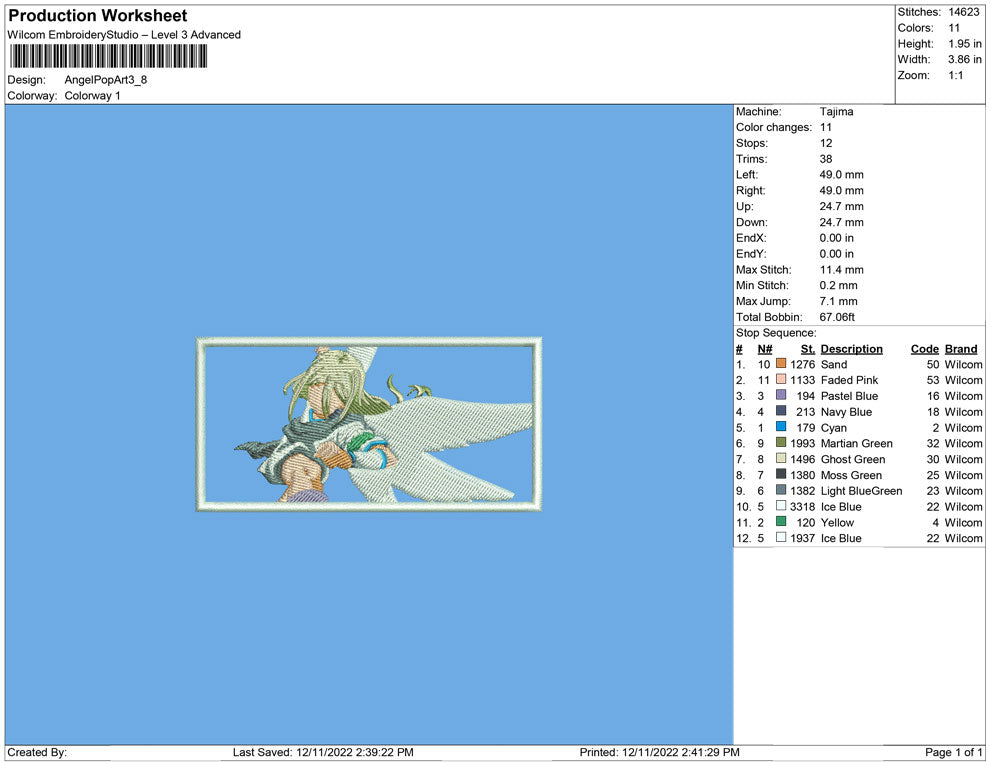Screen dimensions: 990x762
Task: Click the Description column header
Action: pos(851,349)
